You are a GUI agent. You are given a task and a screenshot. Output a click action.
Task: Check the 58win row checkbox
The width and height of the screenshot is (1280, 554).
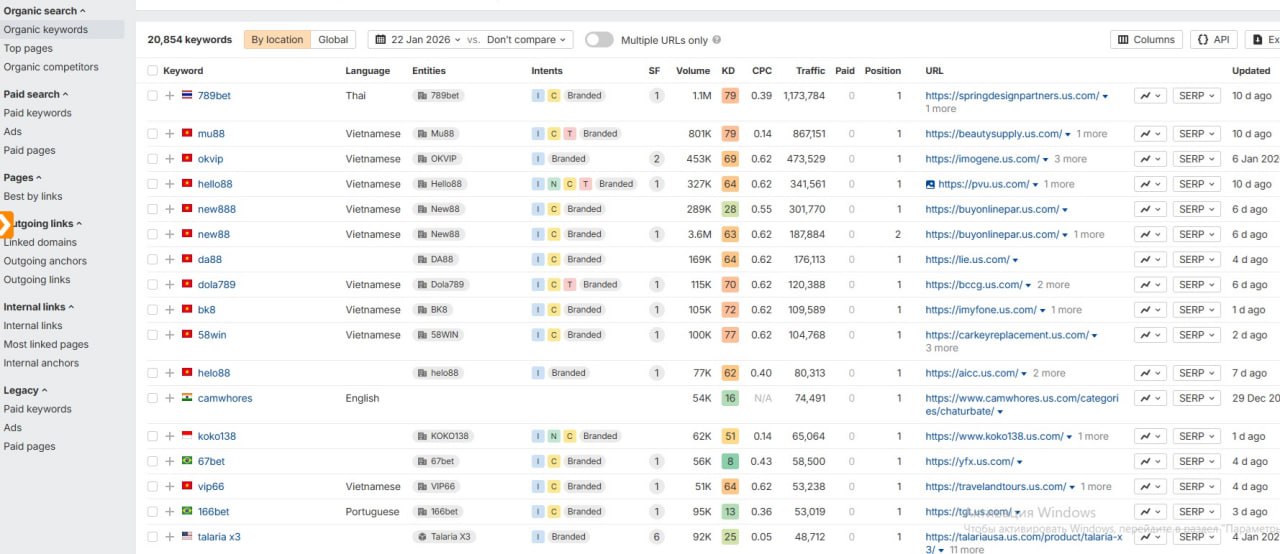[x=152, y=335]
